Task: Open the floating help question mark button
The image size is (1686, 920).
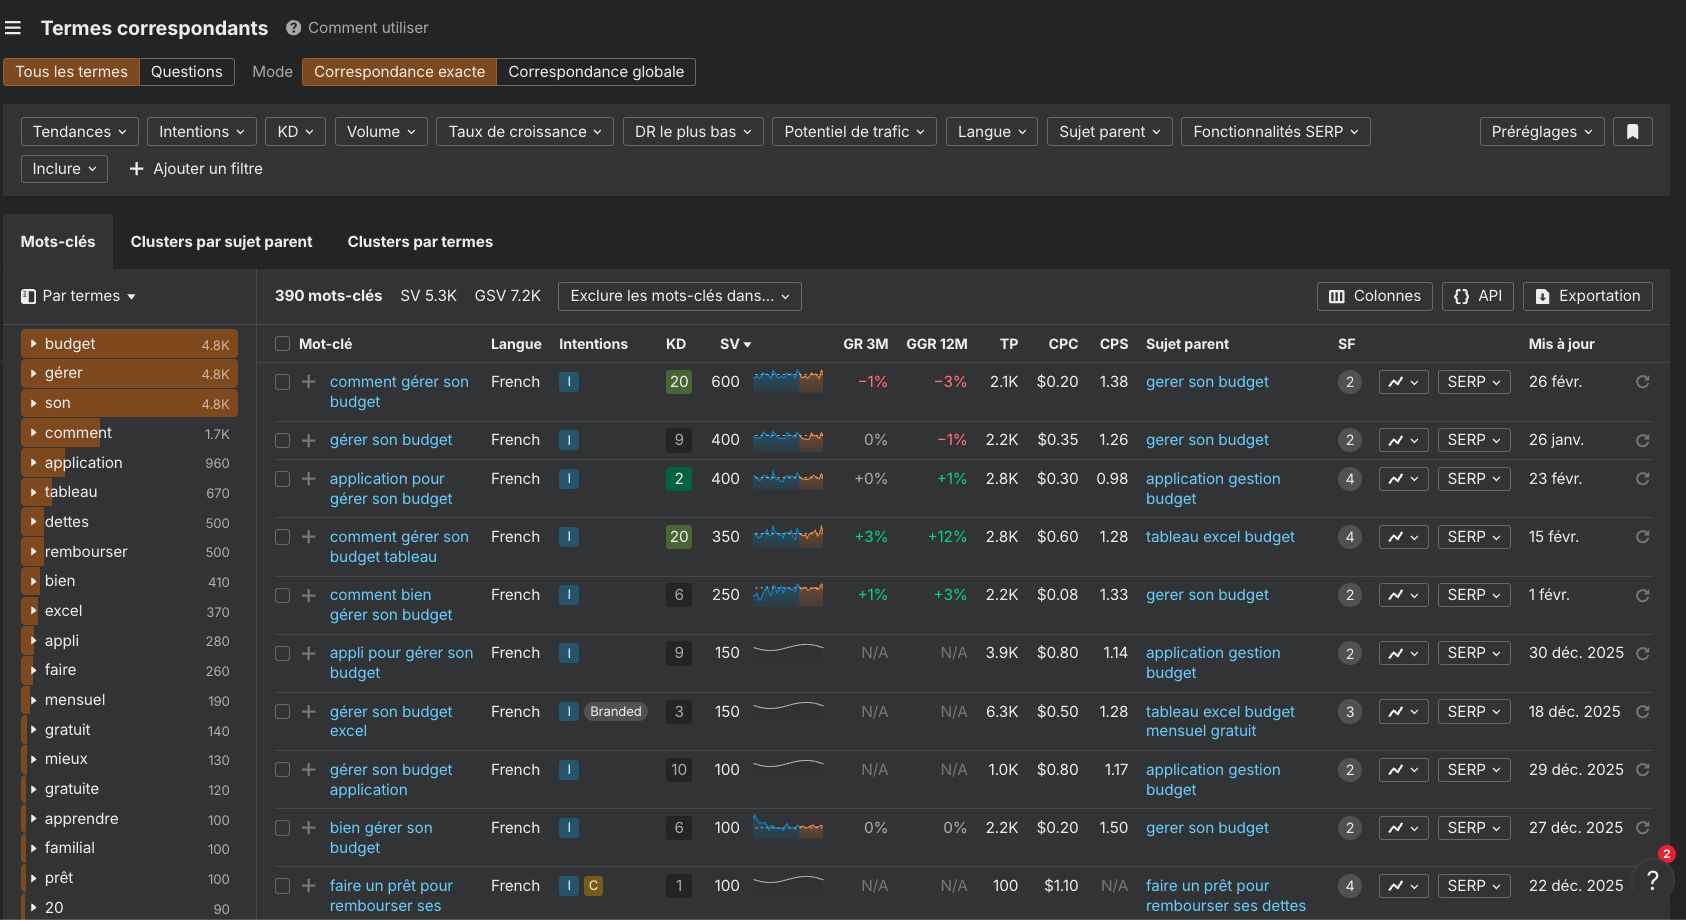Action: [1653, 880]
